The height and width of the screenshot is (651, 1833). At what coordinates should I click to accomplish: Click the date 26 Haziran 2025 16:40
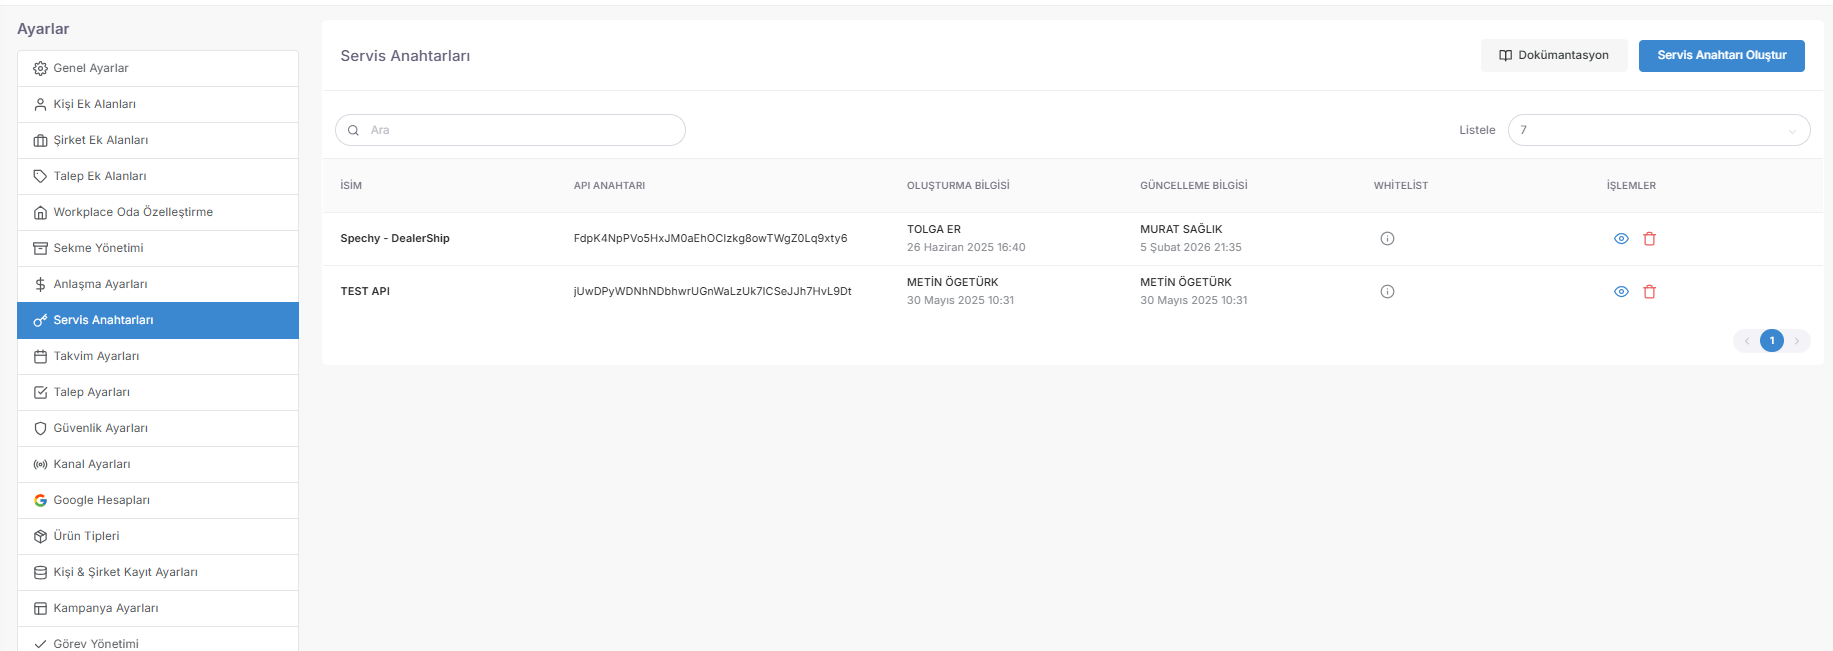click(966, 248)
